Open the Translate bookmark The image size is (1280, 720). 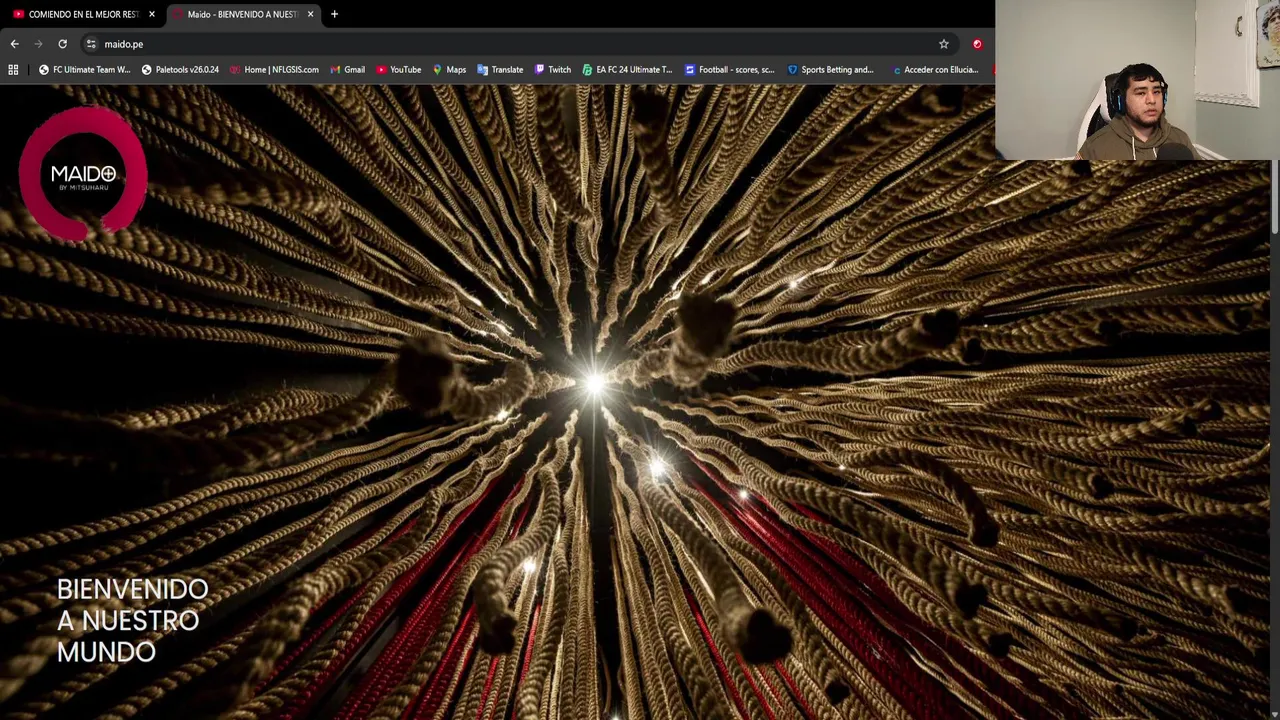coord(500,70)
